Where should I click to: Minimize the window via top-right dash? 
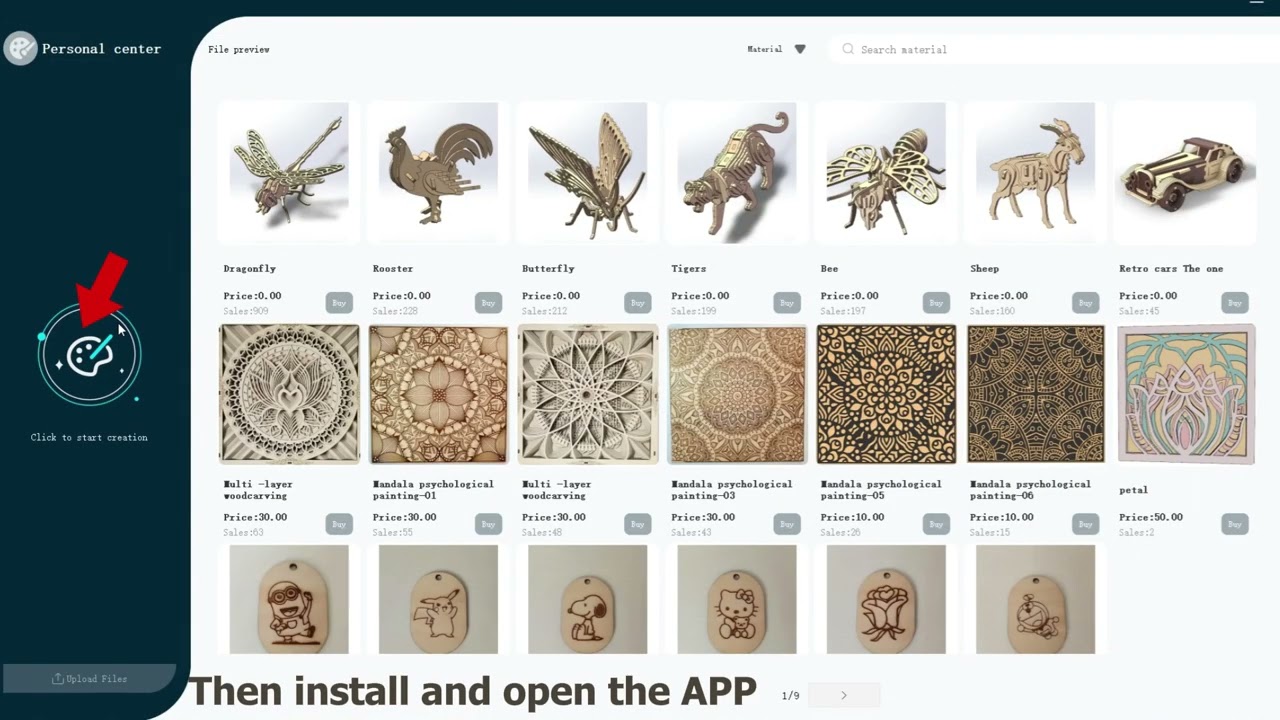click(x=1257, y=3)
